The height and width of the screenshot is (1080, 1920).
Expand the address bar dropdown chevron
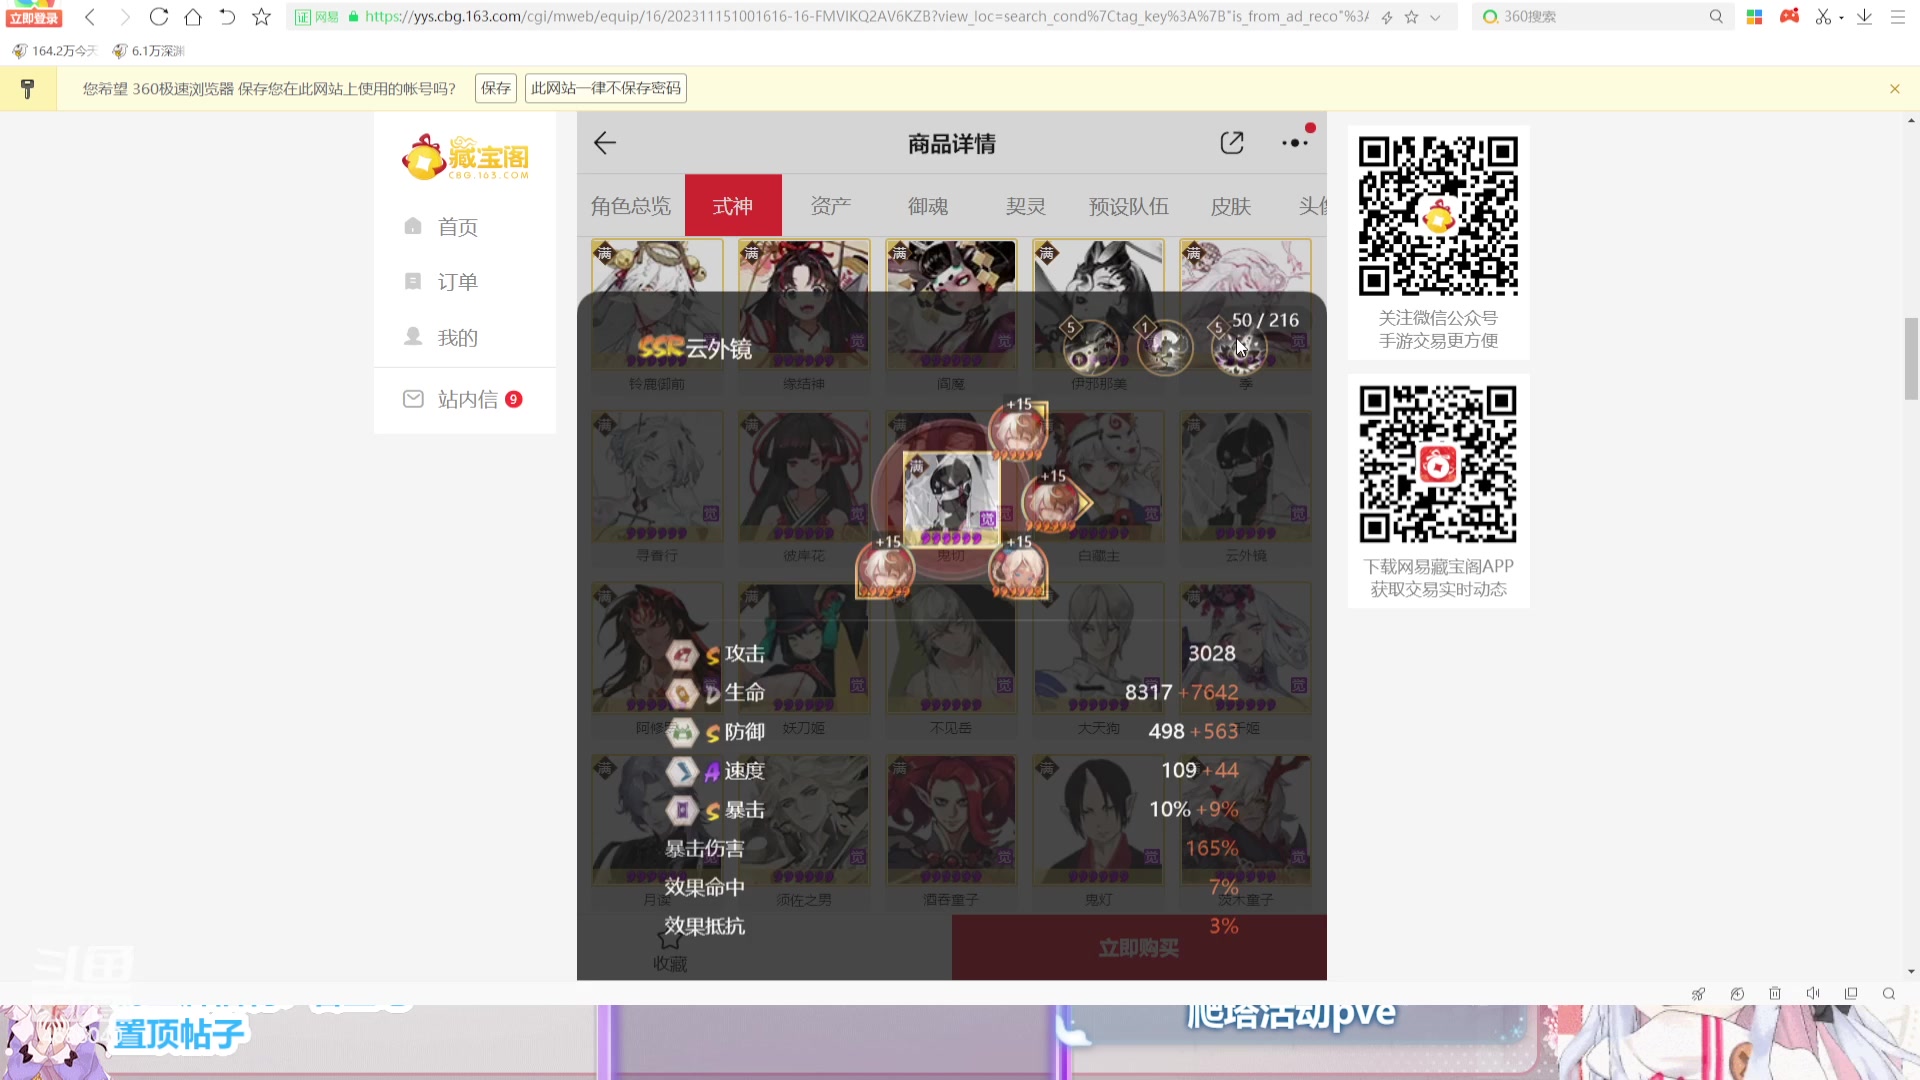[1436, 17]
